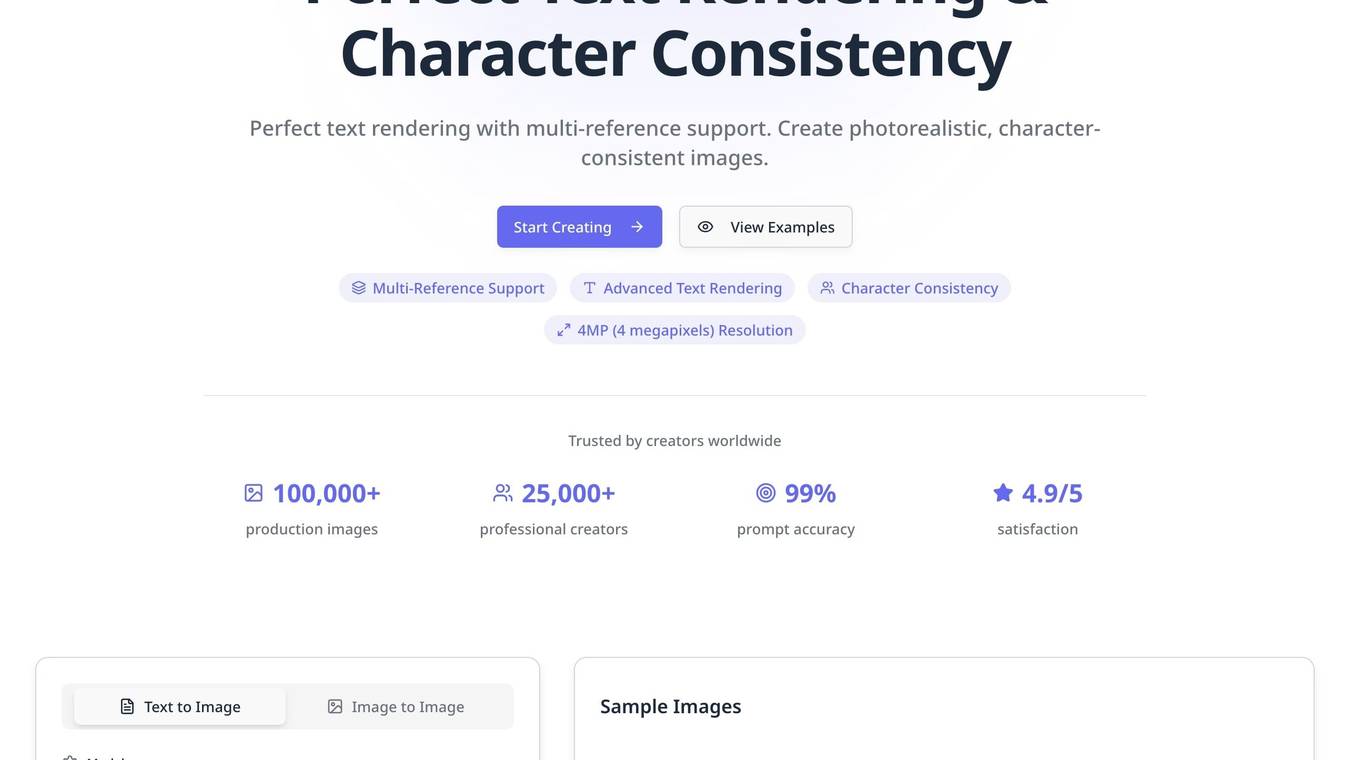Click the picture icon in Image to Image tab

pos(335,707)
